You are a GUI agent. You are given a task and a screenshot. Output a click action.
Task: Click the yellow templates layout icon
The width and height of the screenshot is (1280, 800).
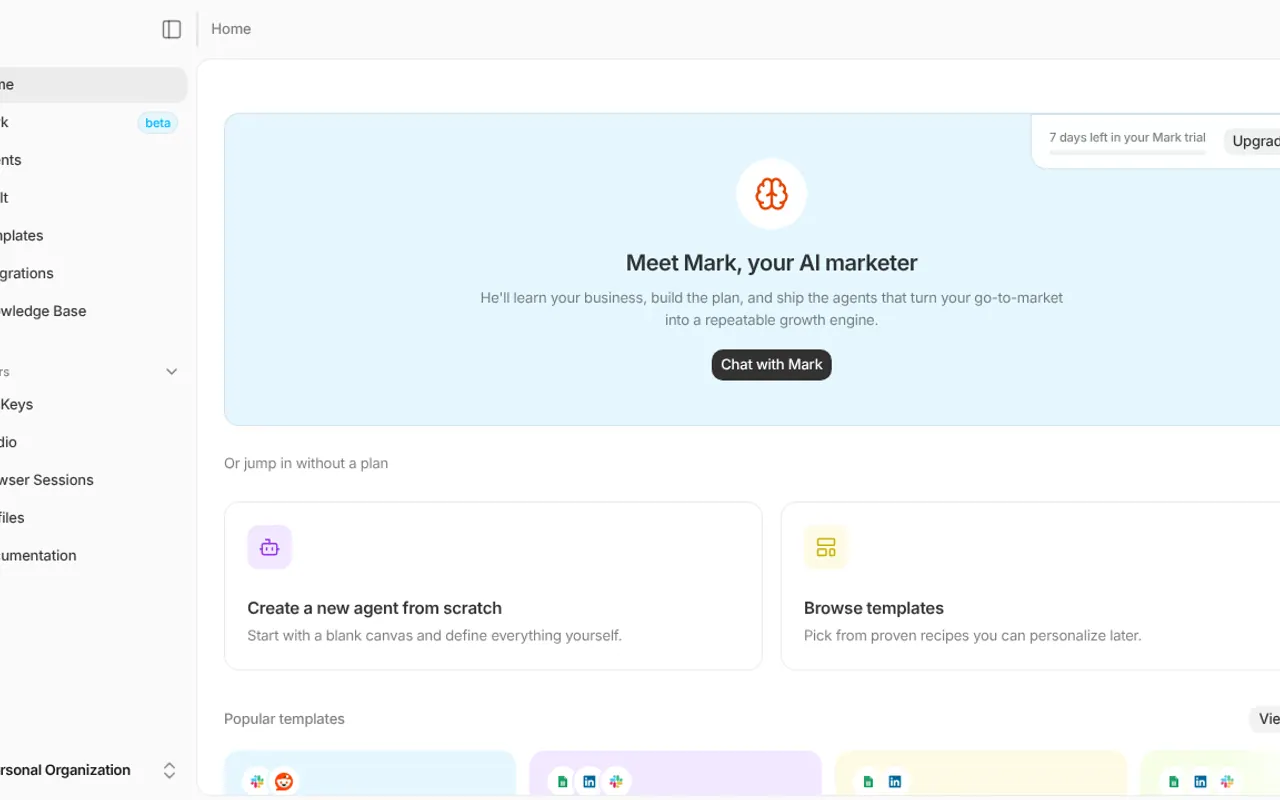pyautogui.click(x=826, y=547)
